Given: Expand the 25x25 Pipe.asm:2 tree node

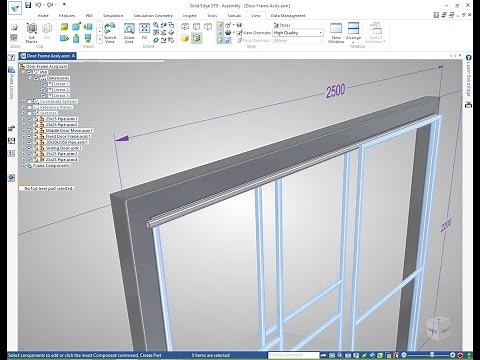Looking at the screenshot, I should coord(23,125).
